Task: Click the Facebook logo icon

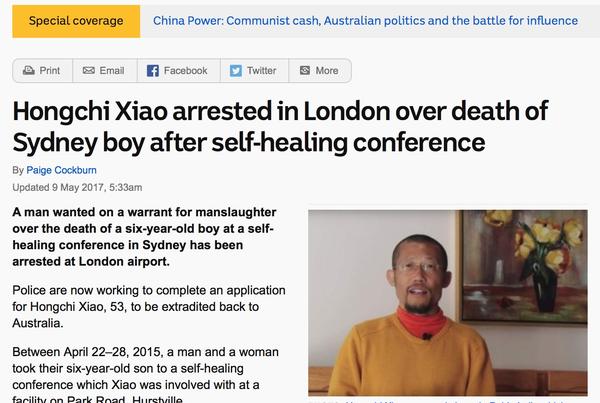Action: pos(153,70)
